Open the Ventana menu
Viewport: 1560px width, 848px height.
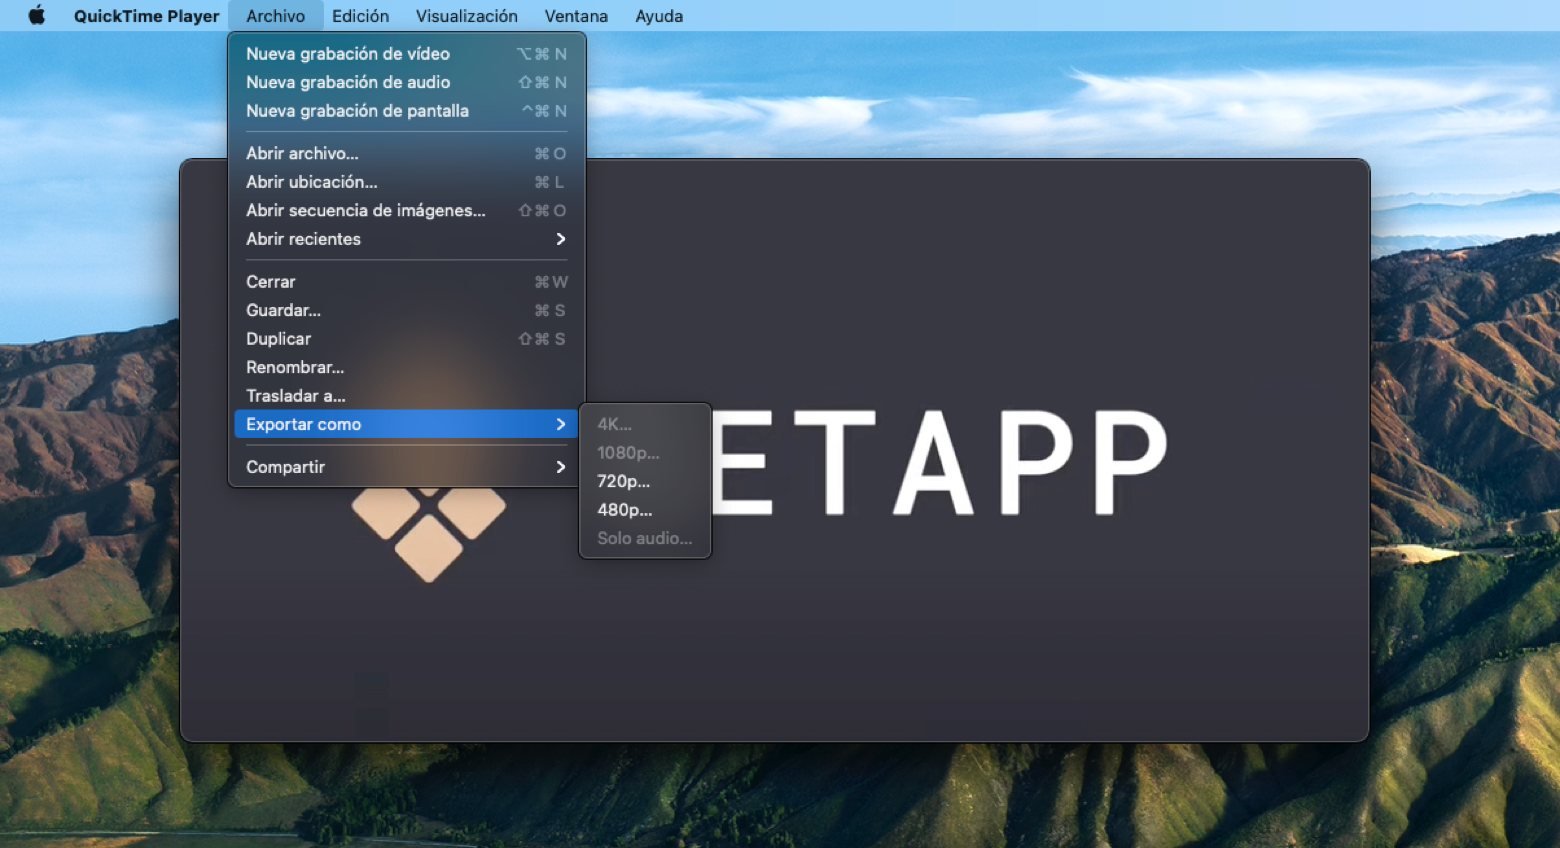click(x=575, y=15)
